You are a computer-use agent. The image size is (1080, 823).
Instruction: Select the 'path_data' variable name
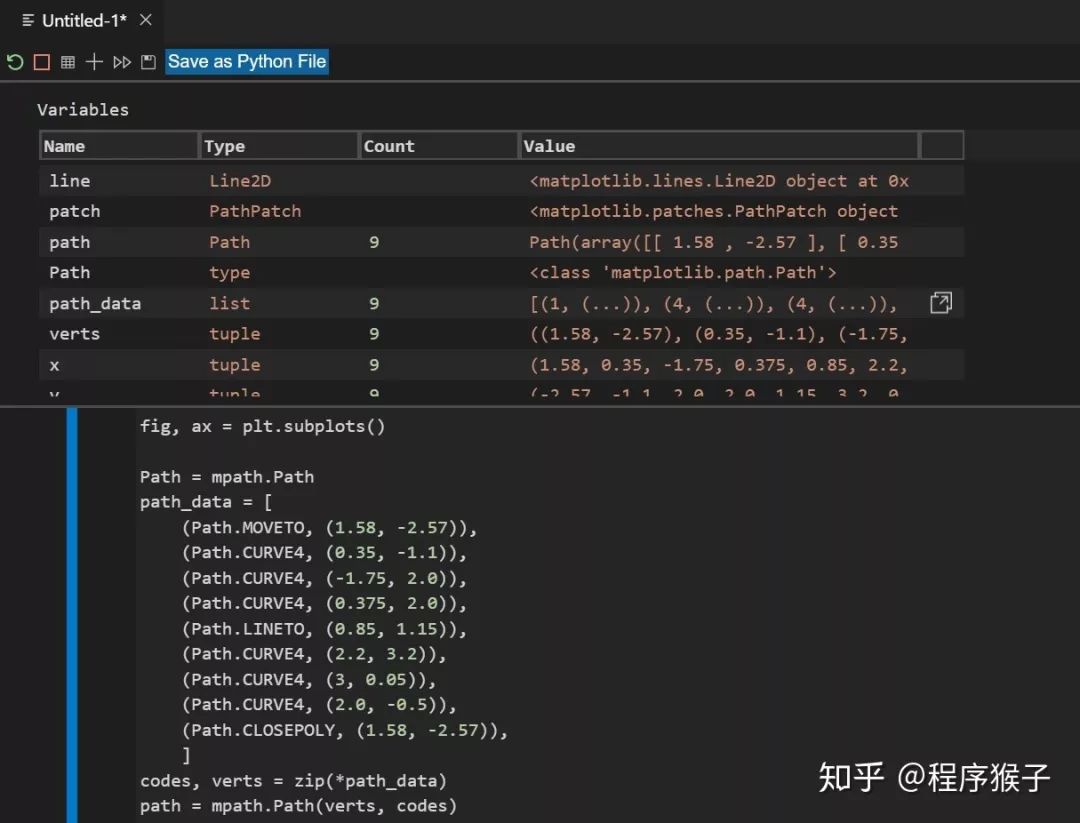(x=95, y=304)
